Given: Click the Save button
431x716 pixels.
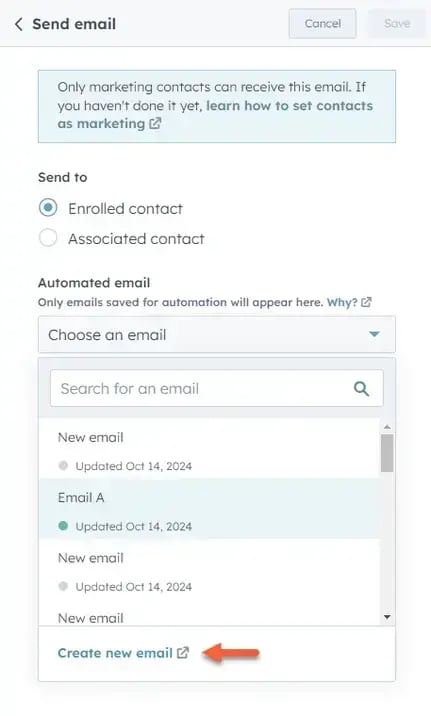Looking at the screenshot, I should [397, 24].
